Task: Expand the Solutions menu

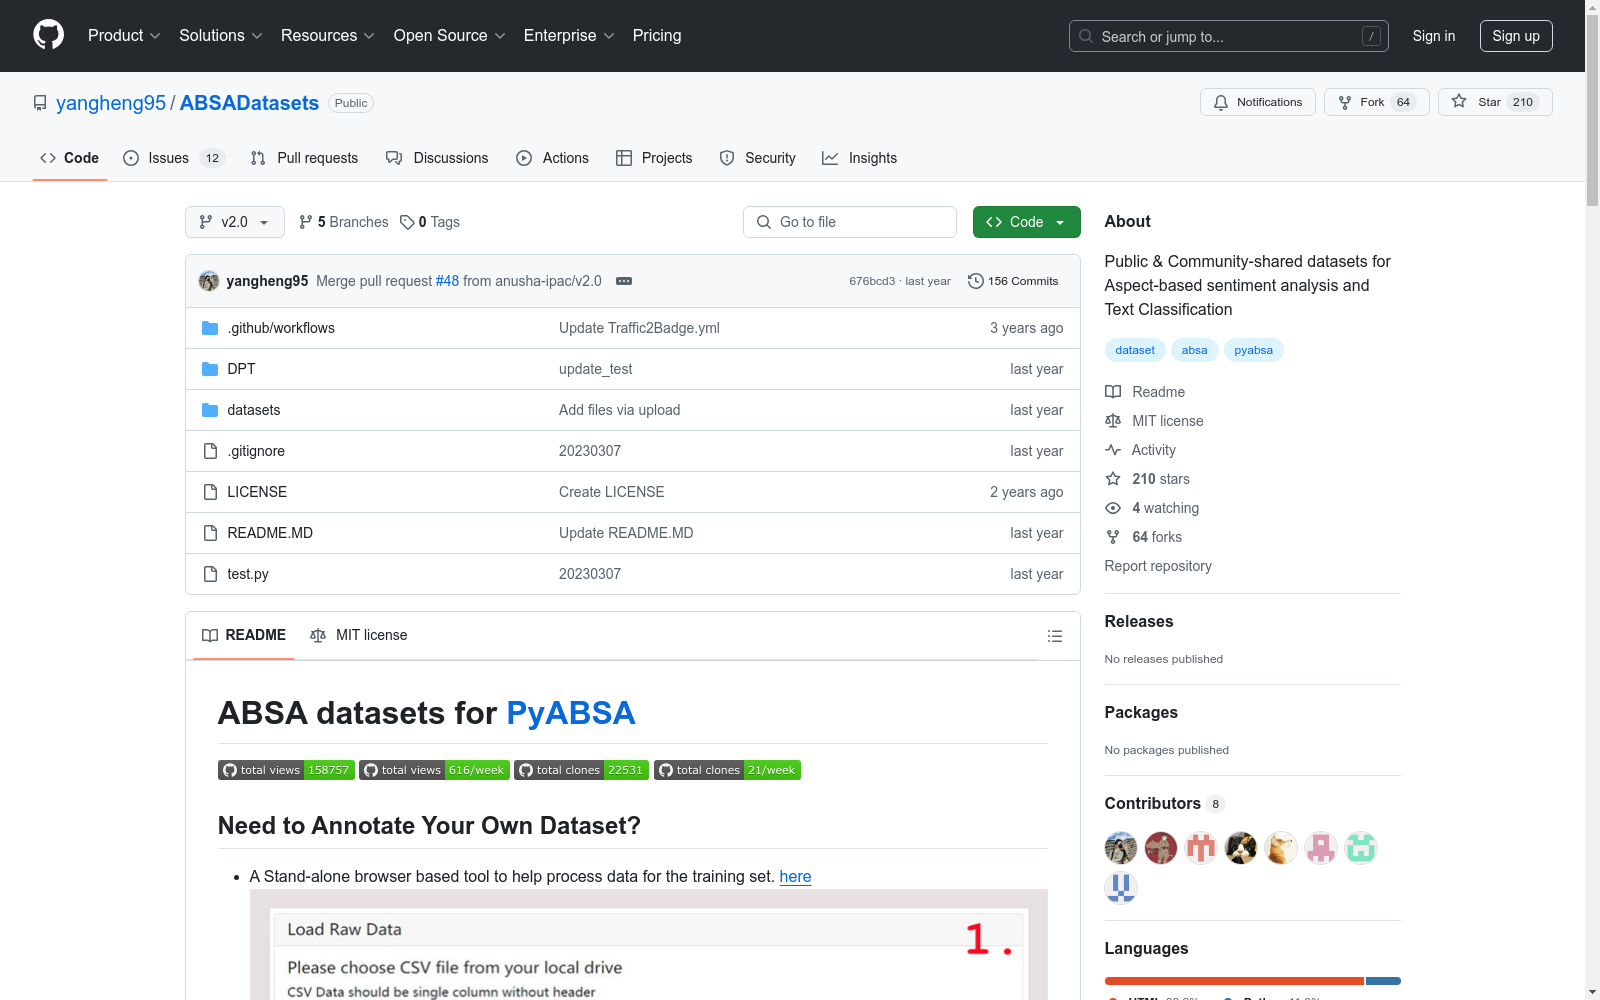Action: [221, 36]
